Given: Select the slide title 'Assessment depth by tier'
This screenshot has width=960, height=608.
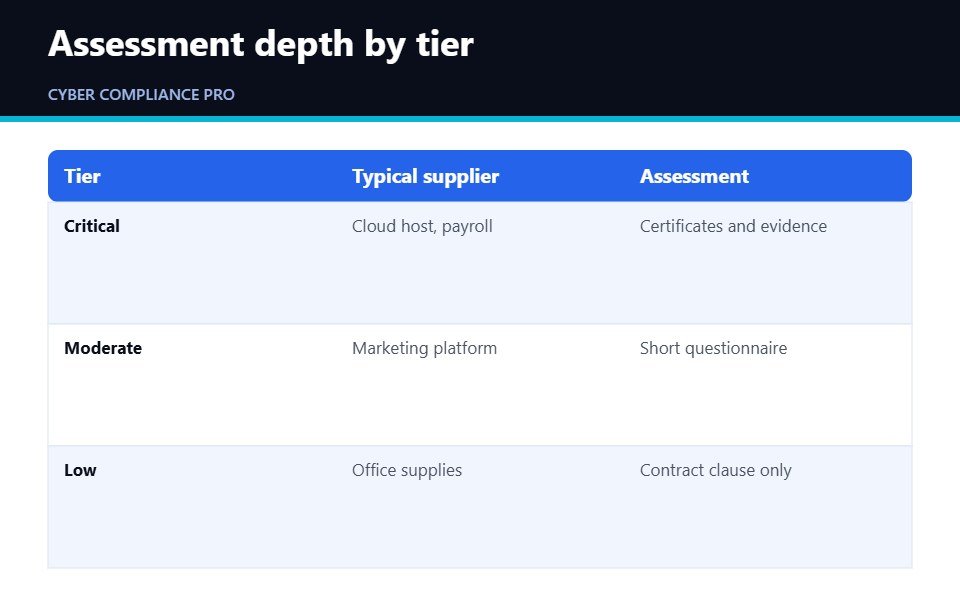Looking at the screenshot, I should 261,44.
